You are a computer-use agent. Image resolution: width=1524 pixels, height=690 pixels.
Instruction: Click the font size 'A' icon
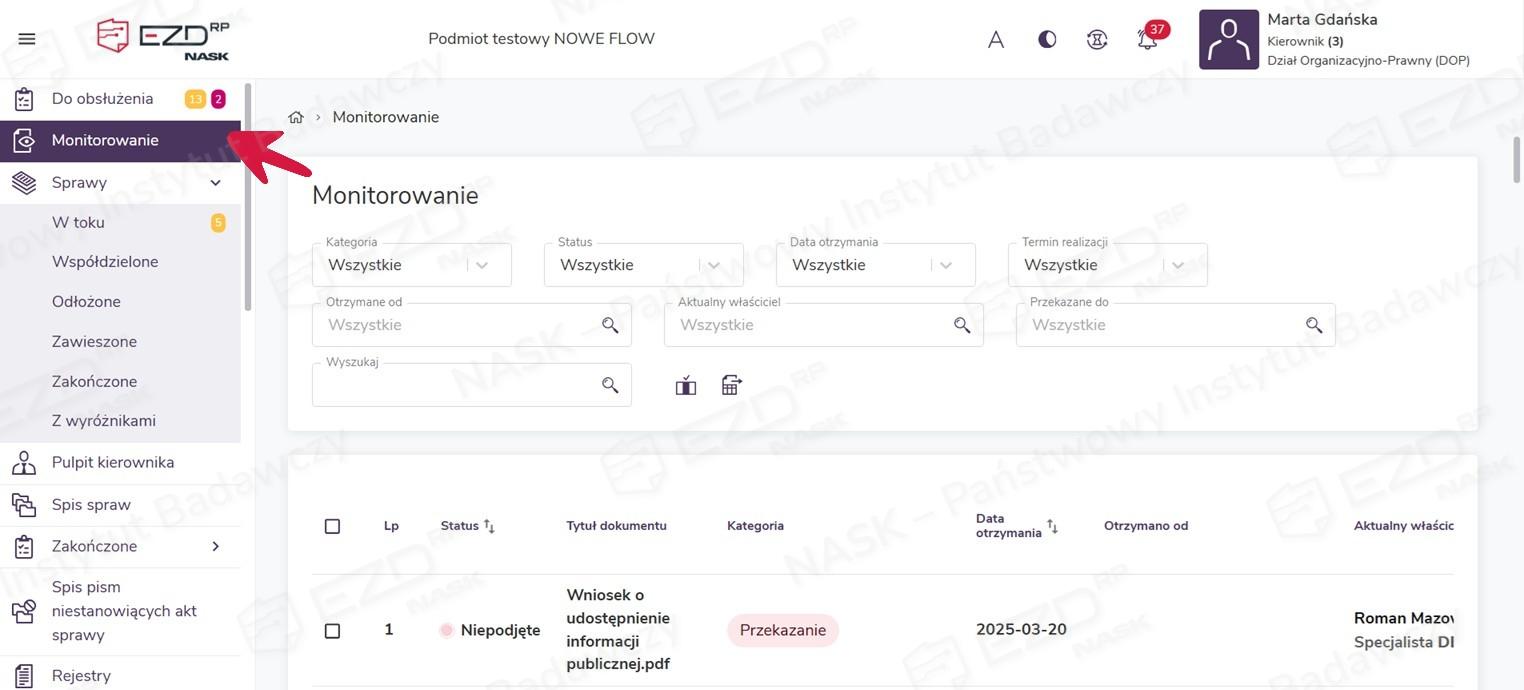[x=996, y=40]
